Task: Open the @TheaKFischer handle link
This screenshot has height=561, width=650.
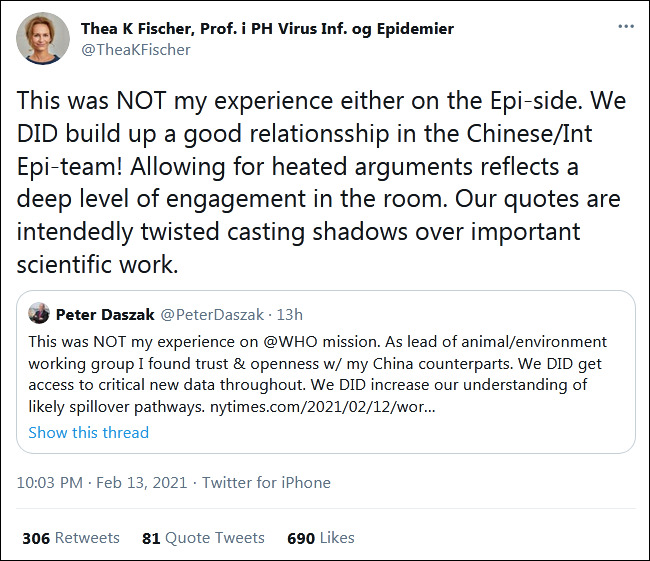Action: click(x=136, y=49)
